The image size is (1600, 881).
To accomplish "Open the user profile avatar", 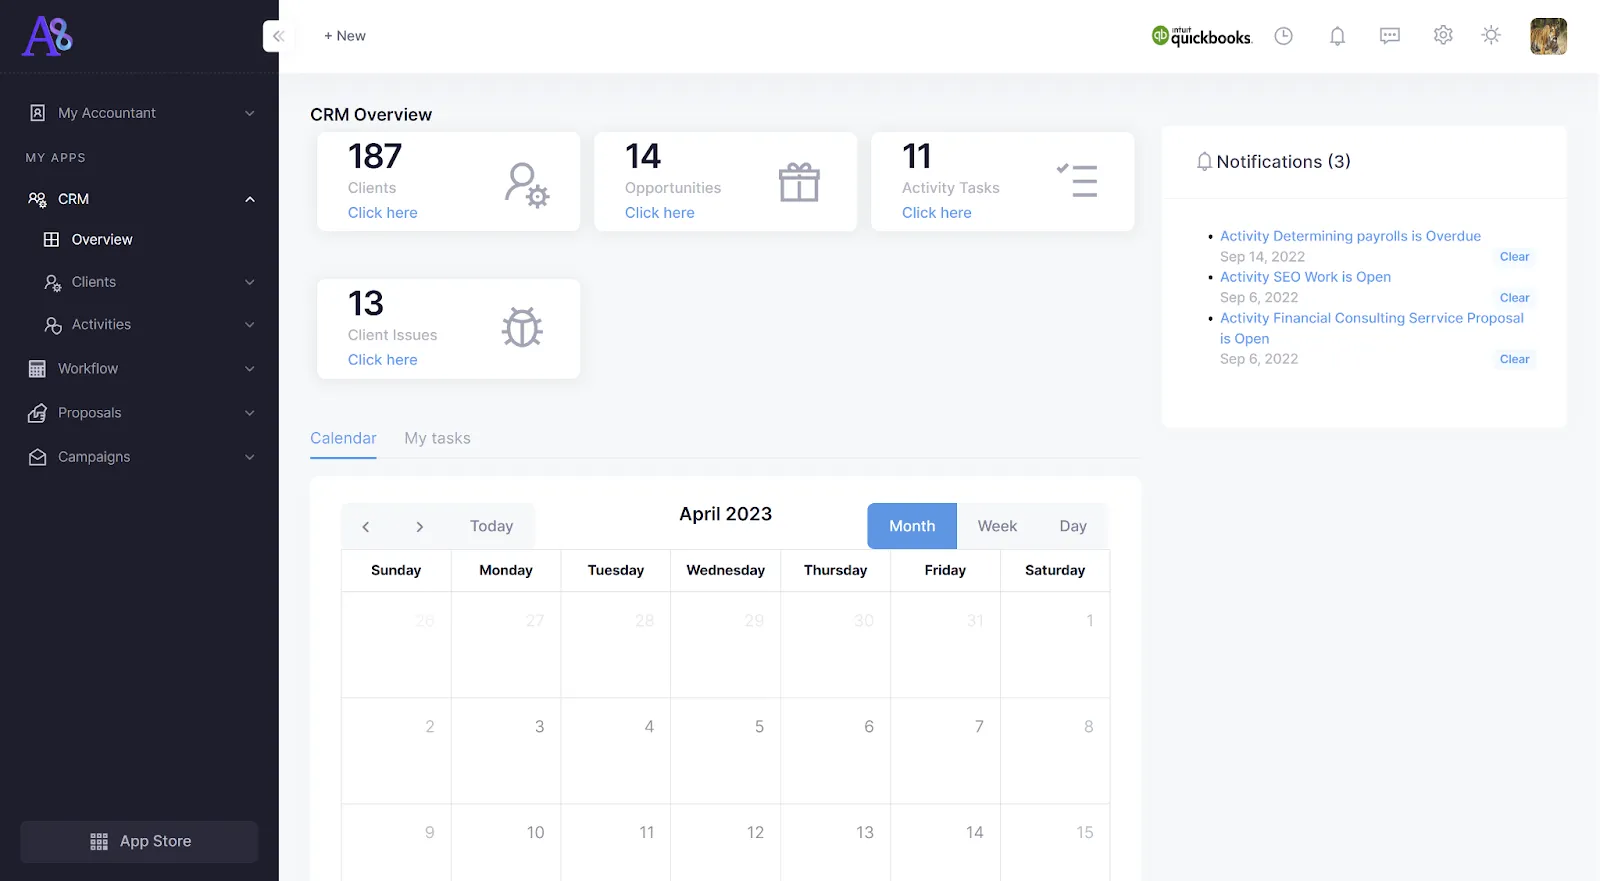I will pyautogui.click(x=1548, y=36).
